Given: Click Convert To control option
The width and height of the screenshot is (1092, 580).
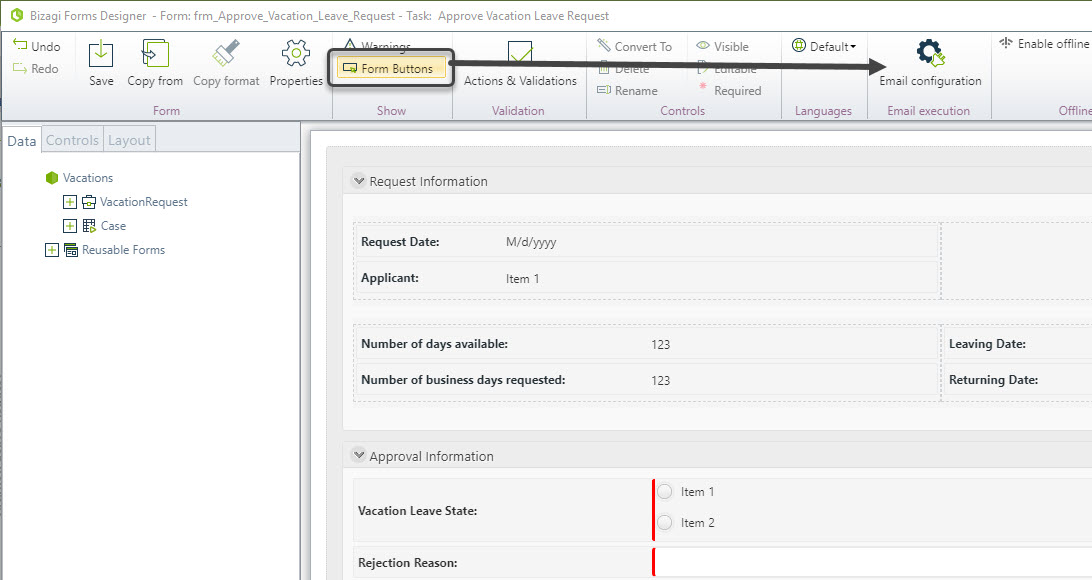Looking at the screenshot, I should click(x=634, y=47).
